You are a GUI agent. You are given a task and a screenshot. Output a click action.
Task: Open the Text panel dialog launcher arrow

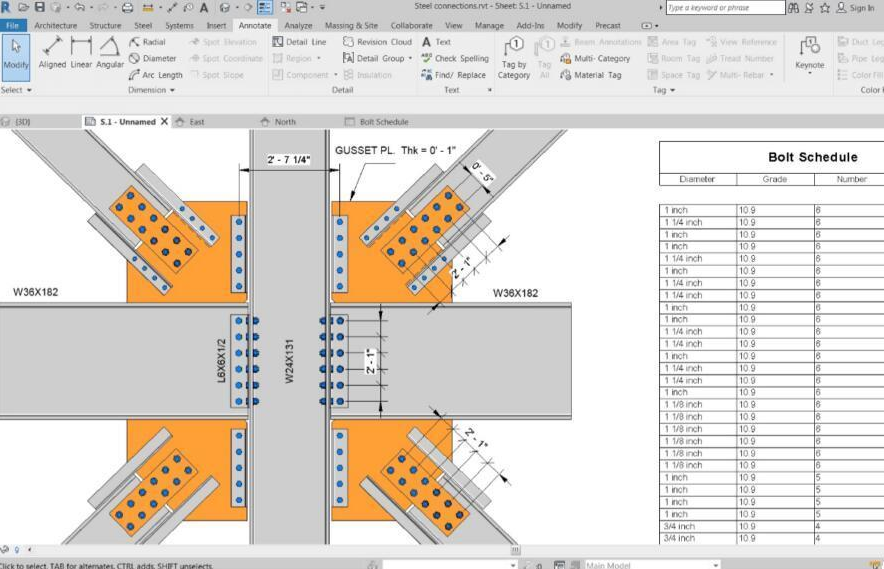489,90
